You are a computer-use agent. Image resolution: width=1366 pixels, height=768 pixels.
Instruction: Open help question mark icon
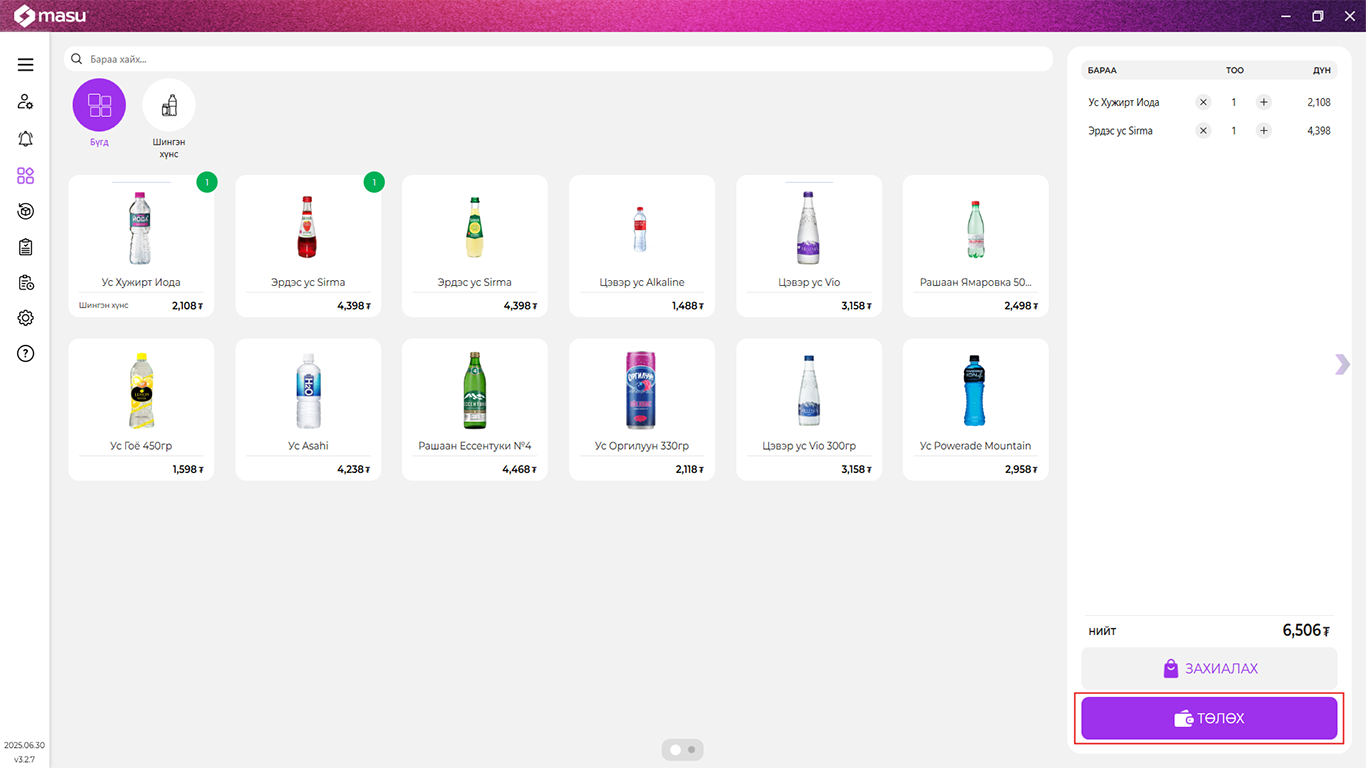[x=26, y=353]
